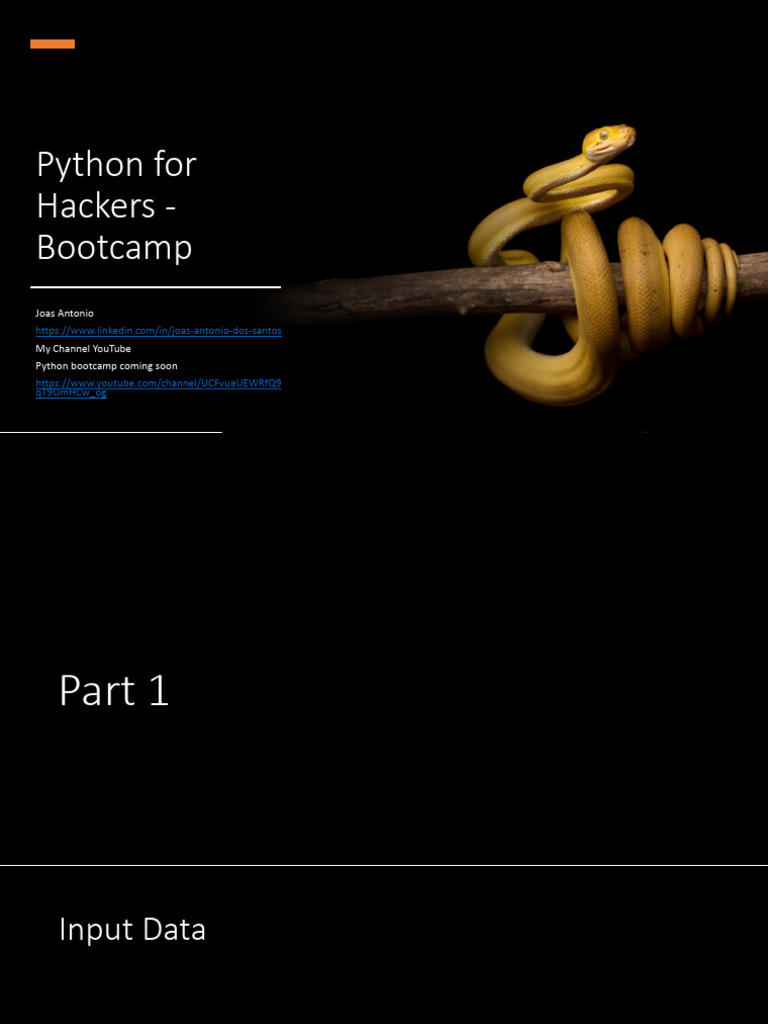Click the word 'Hackers' in the title
The image size is (768, 1024).
click(x=97, y=205)
